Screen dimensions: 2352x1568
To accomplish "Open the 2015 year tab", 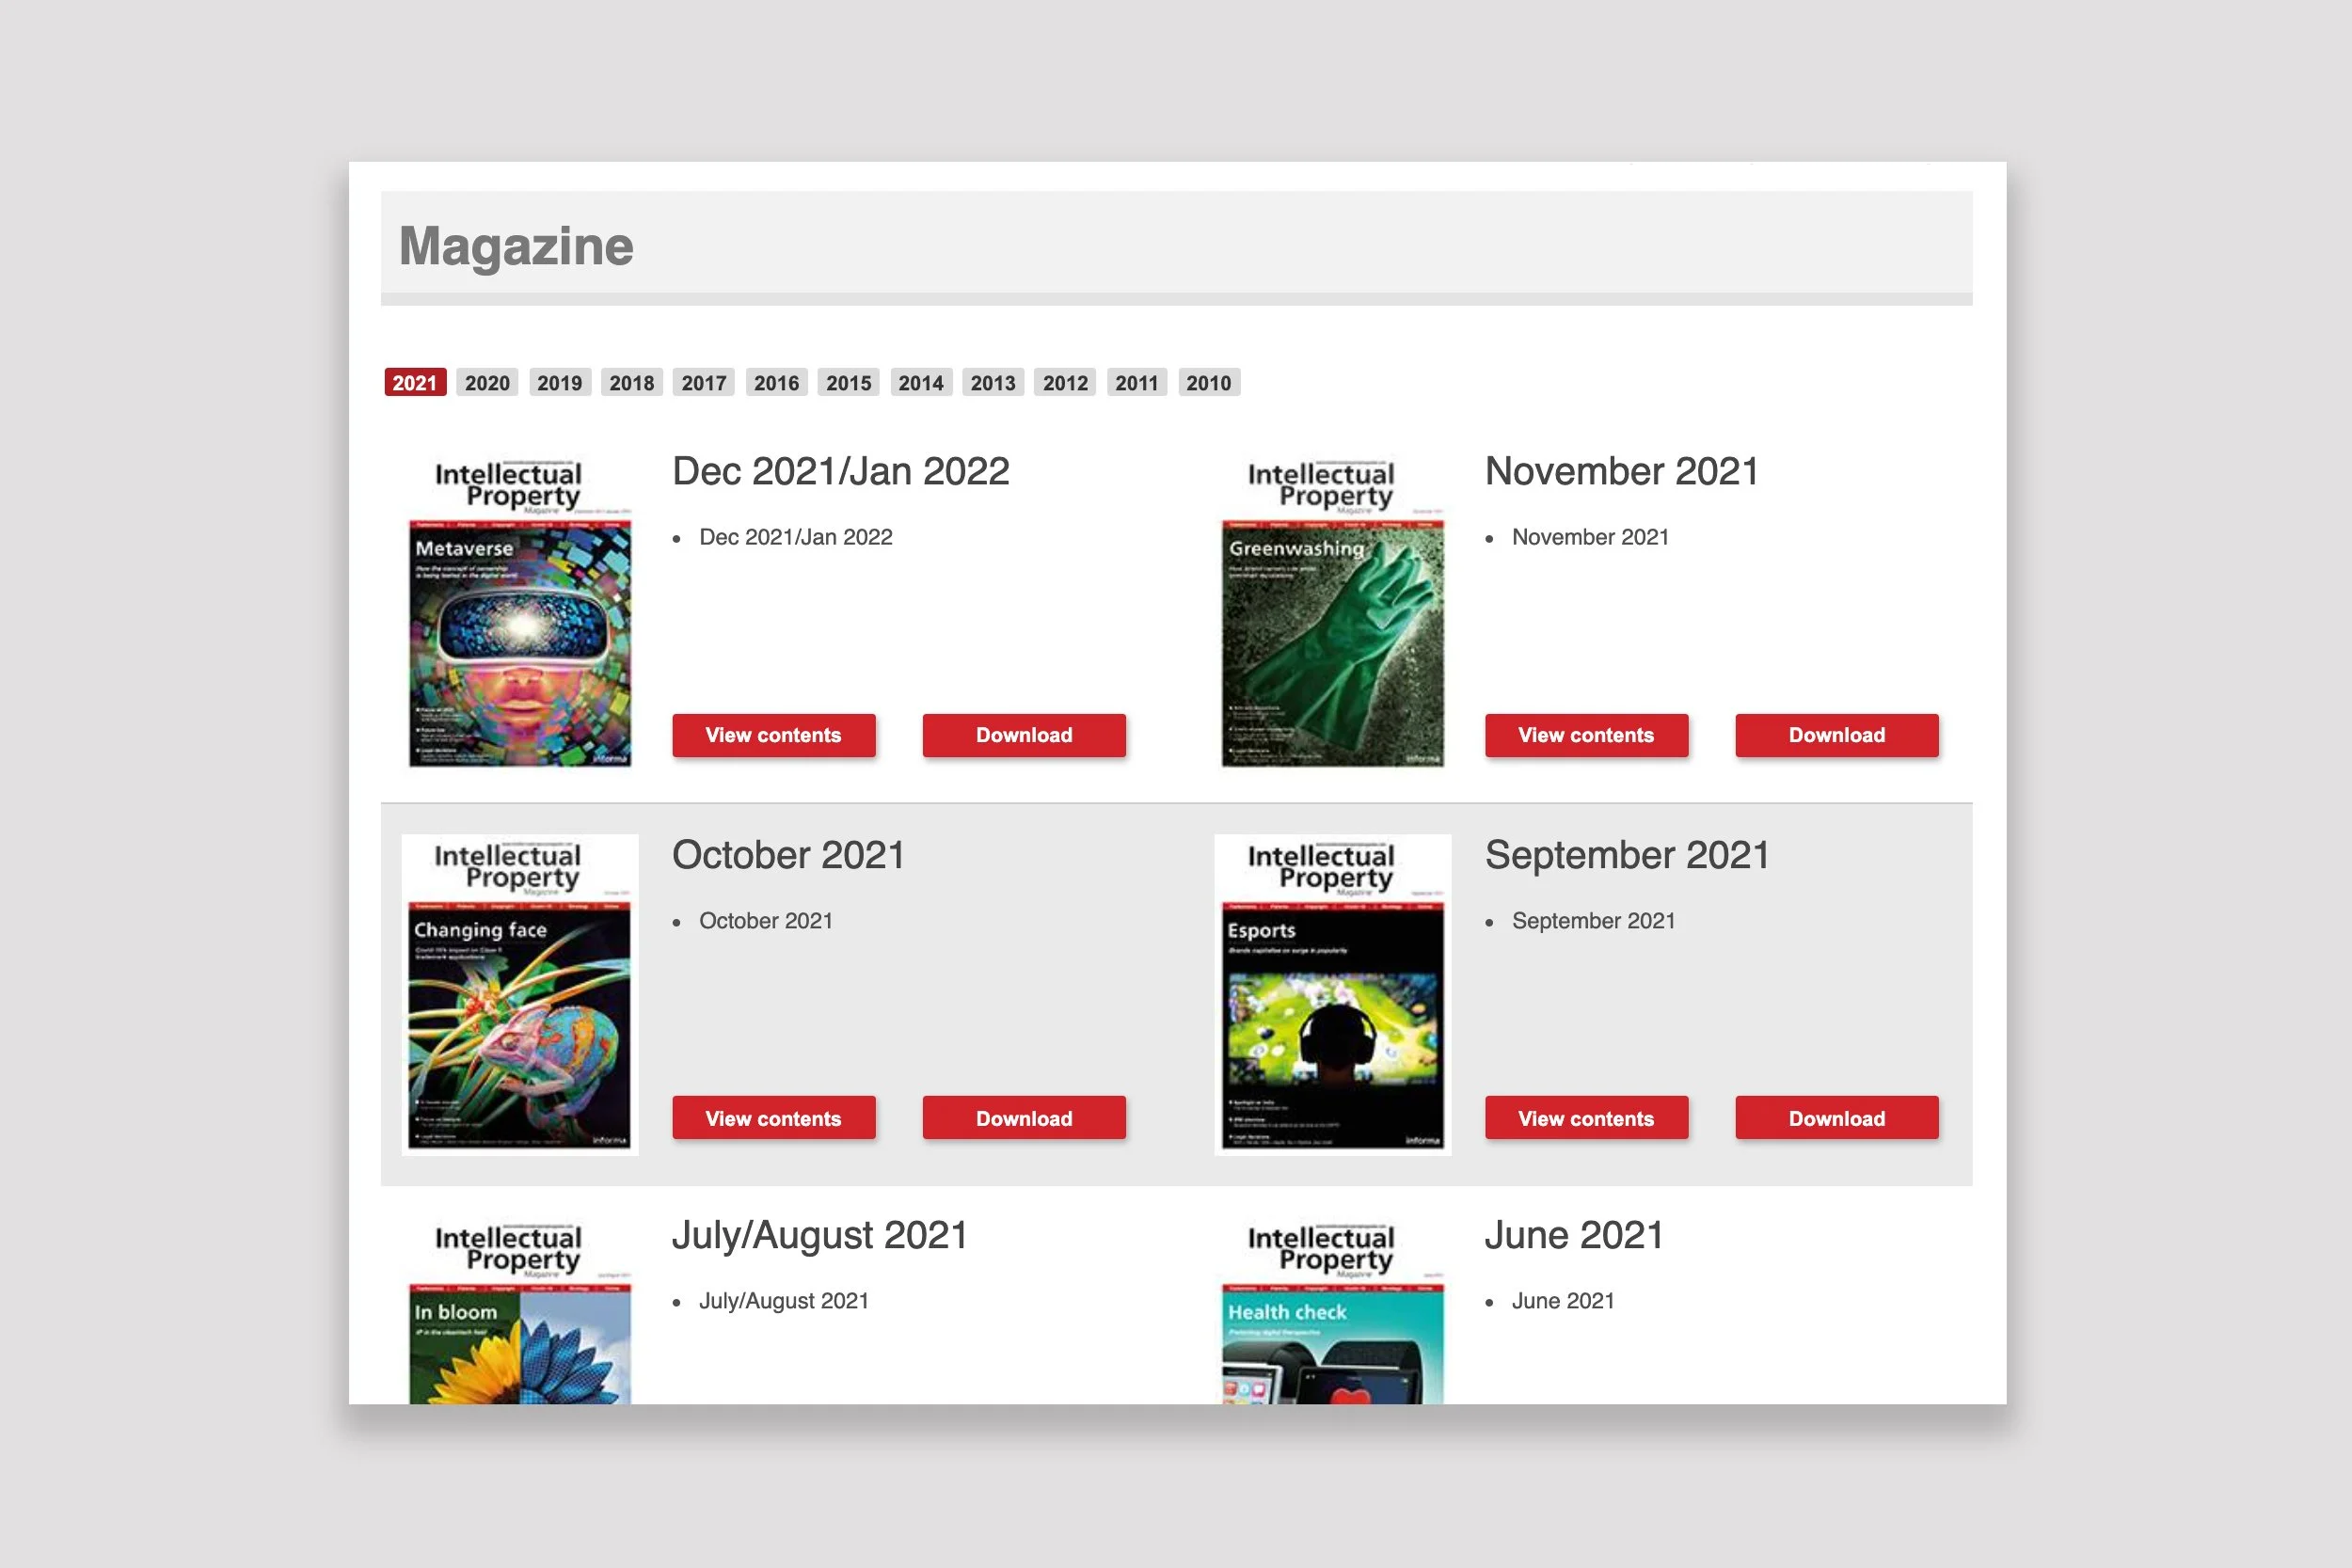I will [x=848, y=382].
